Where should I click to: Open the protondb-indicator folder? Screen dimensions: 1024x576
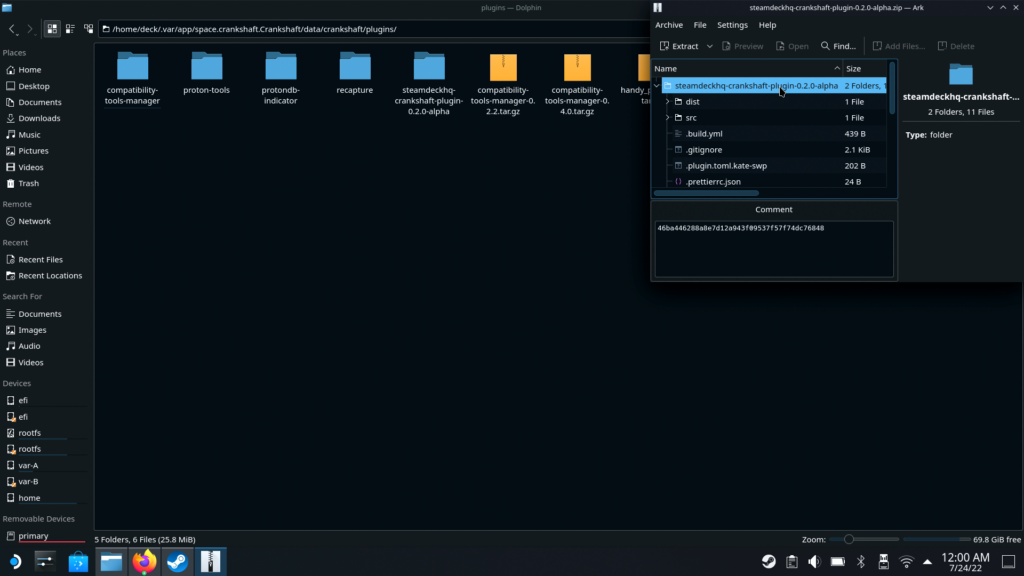281,78
